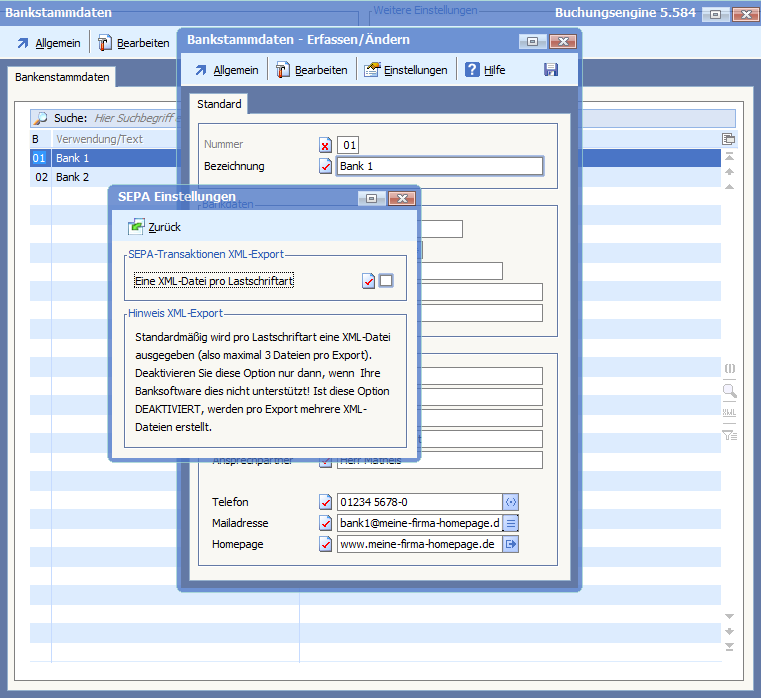The image size is (761, 698).
Task: Enable 'Eine XML-Datei pro Lastschriftart' checkbox
Action: (386, 281)
